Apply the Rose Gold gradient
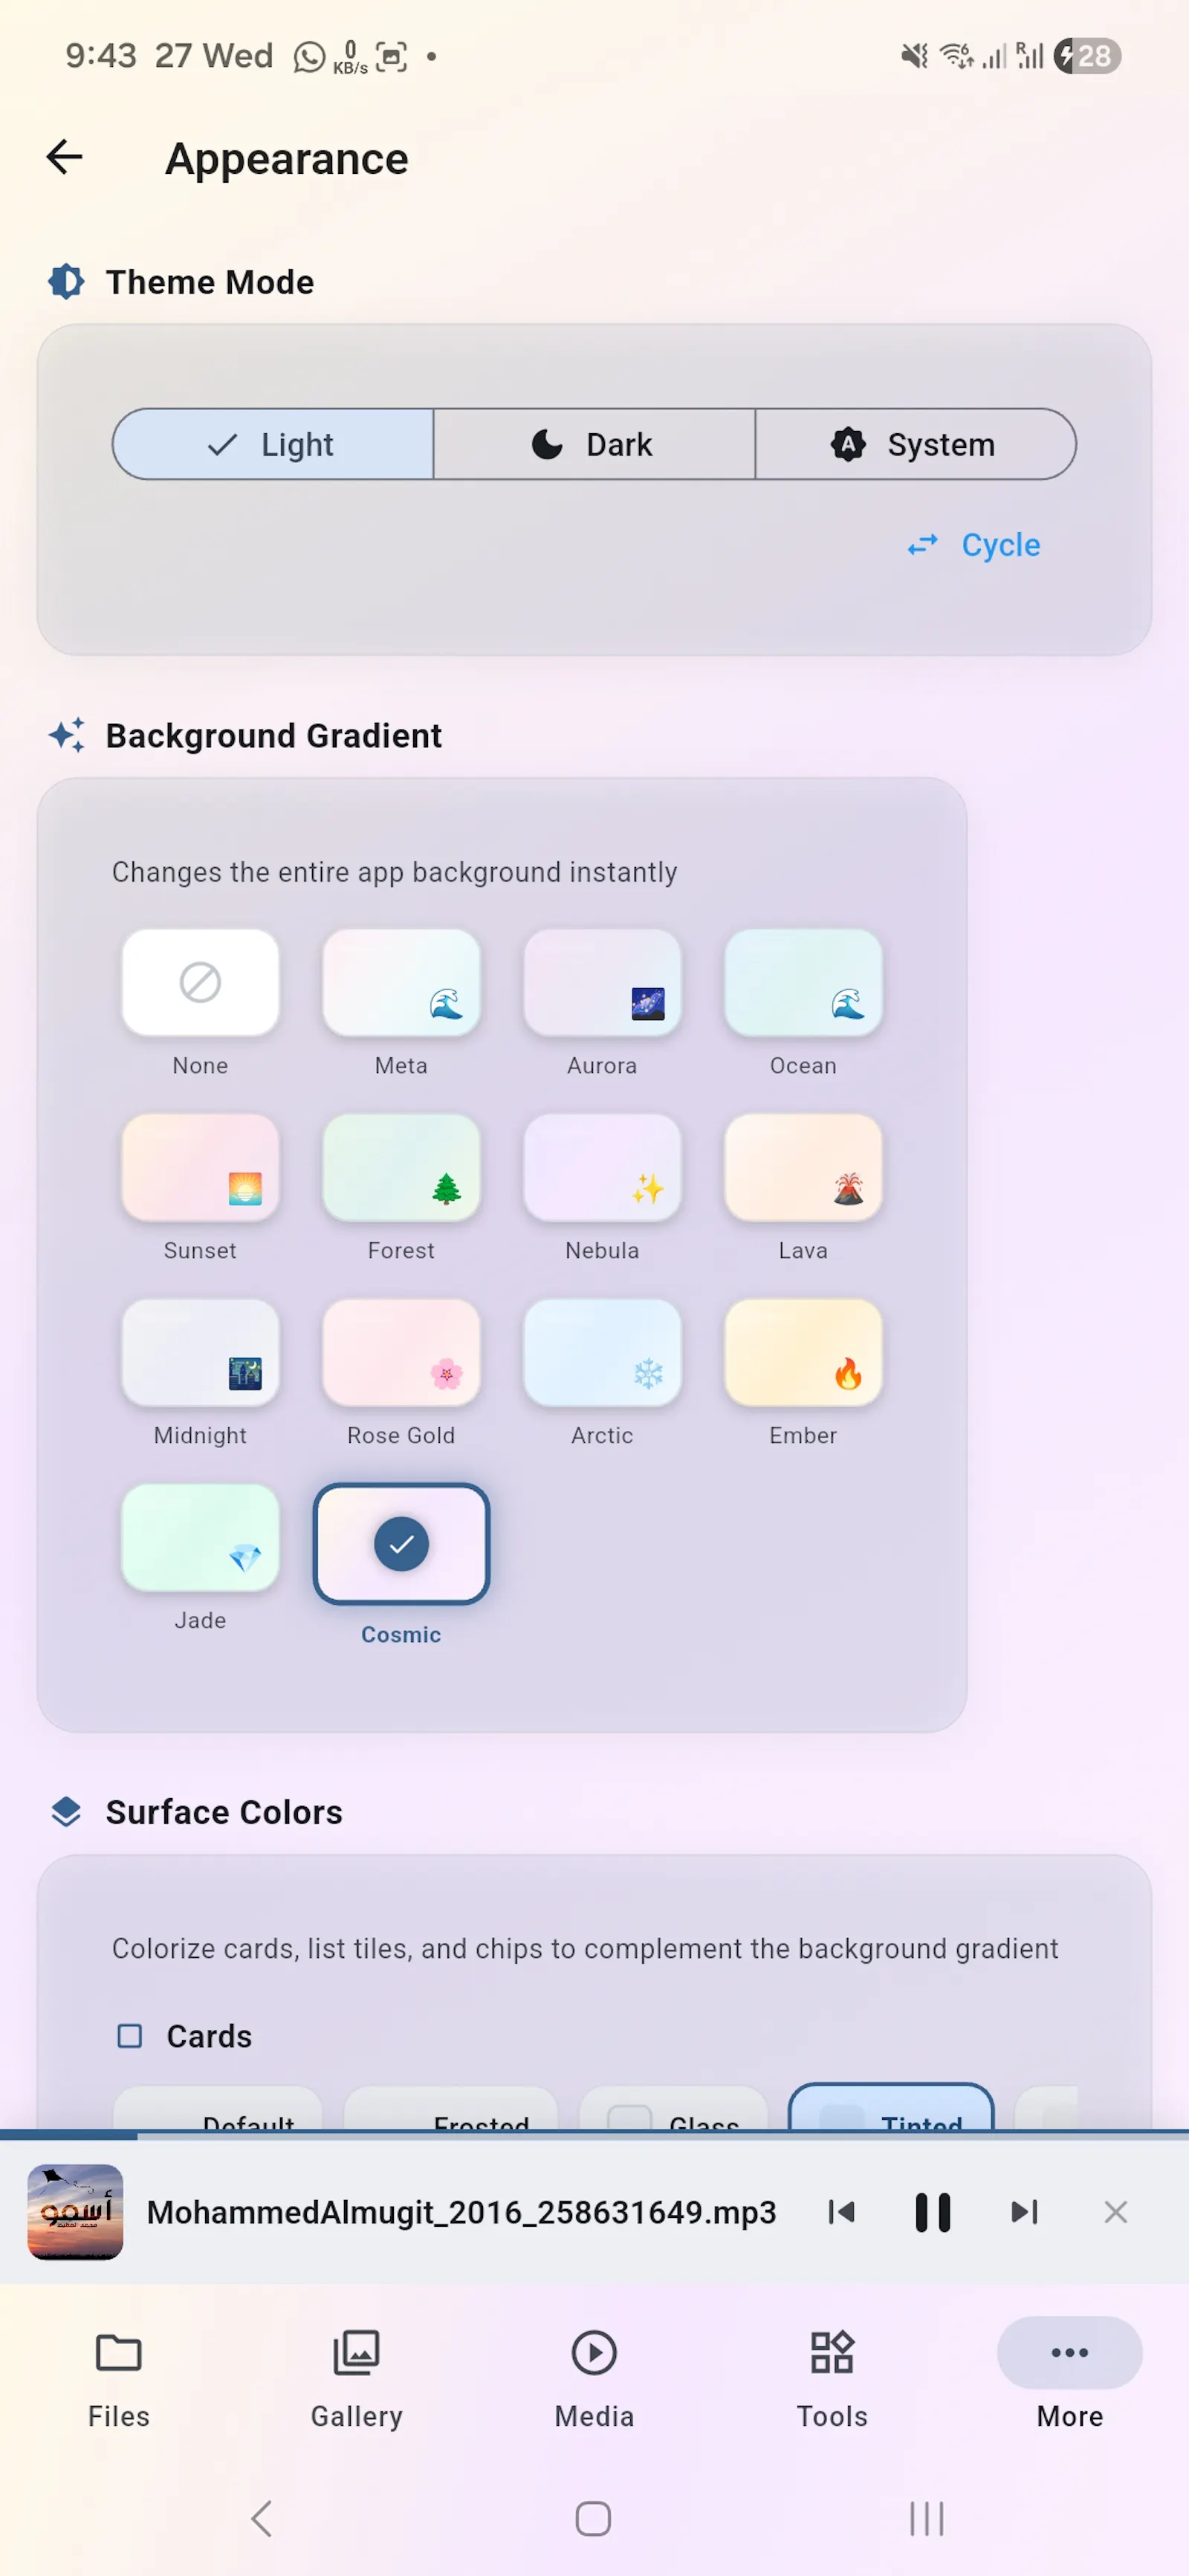1189x2576 pixels. click(401, 1352)
